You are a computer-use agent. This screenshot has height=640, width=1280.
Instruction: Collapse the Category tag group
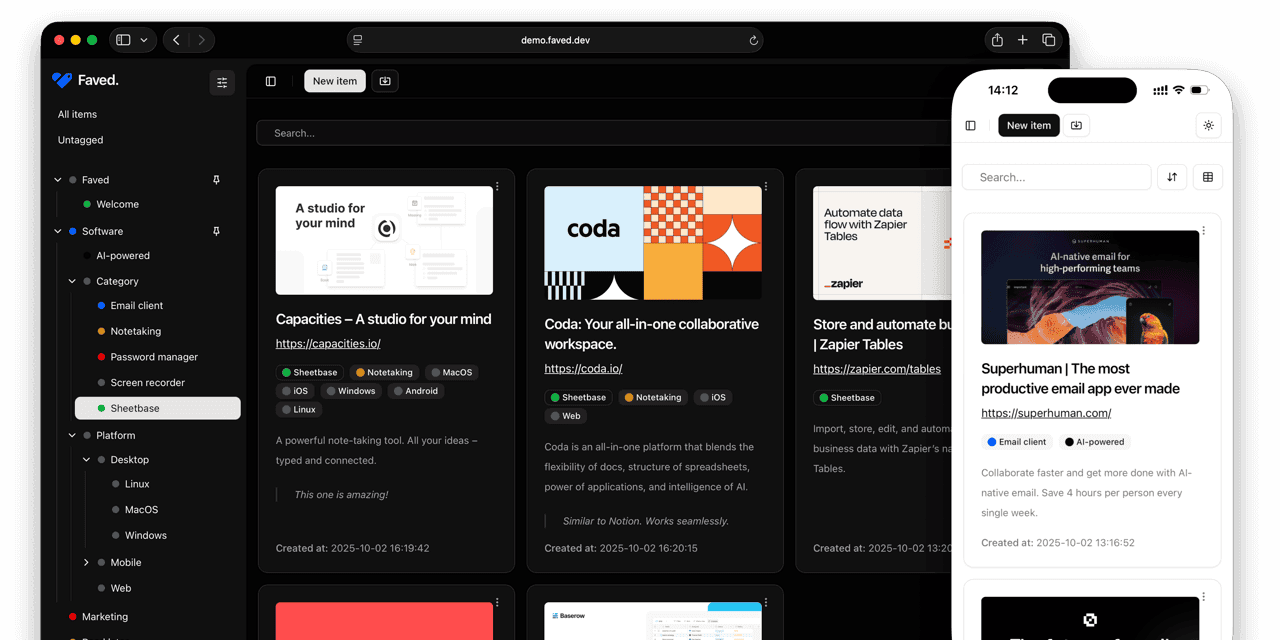click(x=72, y=282)
